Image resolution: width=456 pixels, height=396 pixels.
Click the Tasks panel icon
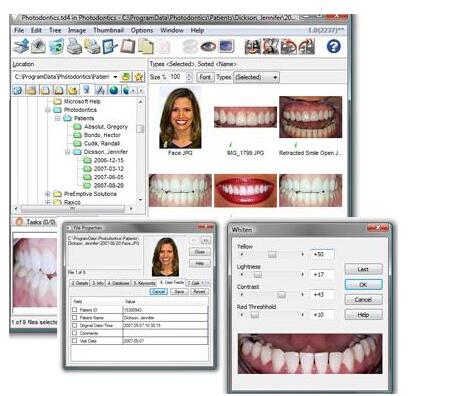(19, 222)
